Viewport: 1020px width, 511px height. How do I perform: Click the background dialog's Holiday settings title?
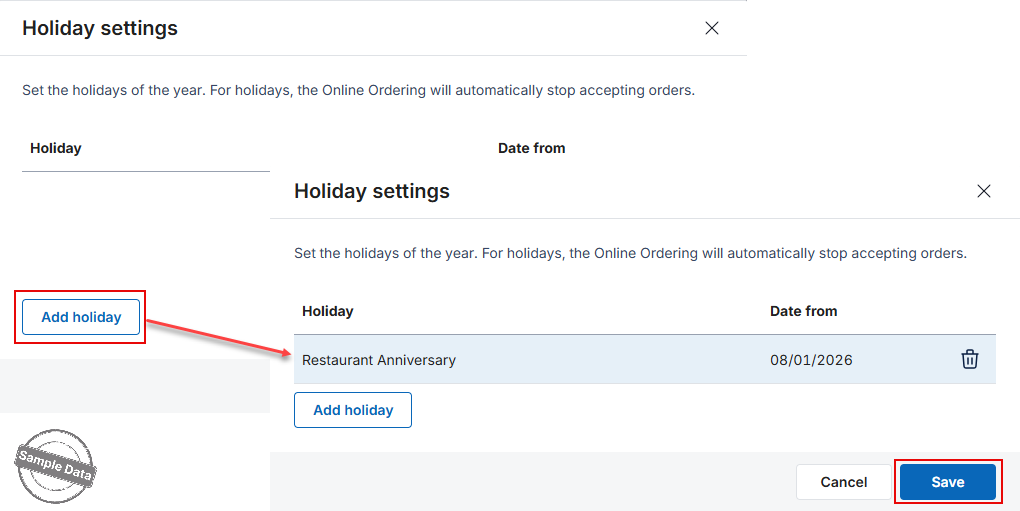pos(100,28)
